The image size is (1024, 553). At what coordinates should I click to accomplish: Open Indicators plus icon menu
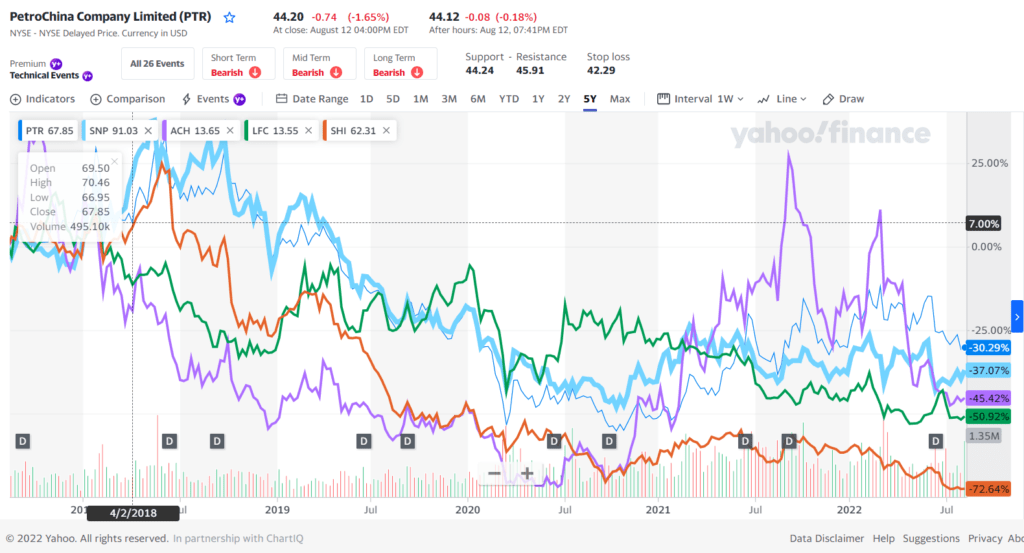[16, 99]
